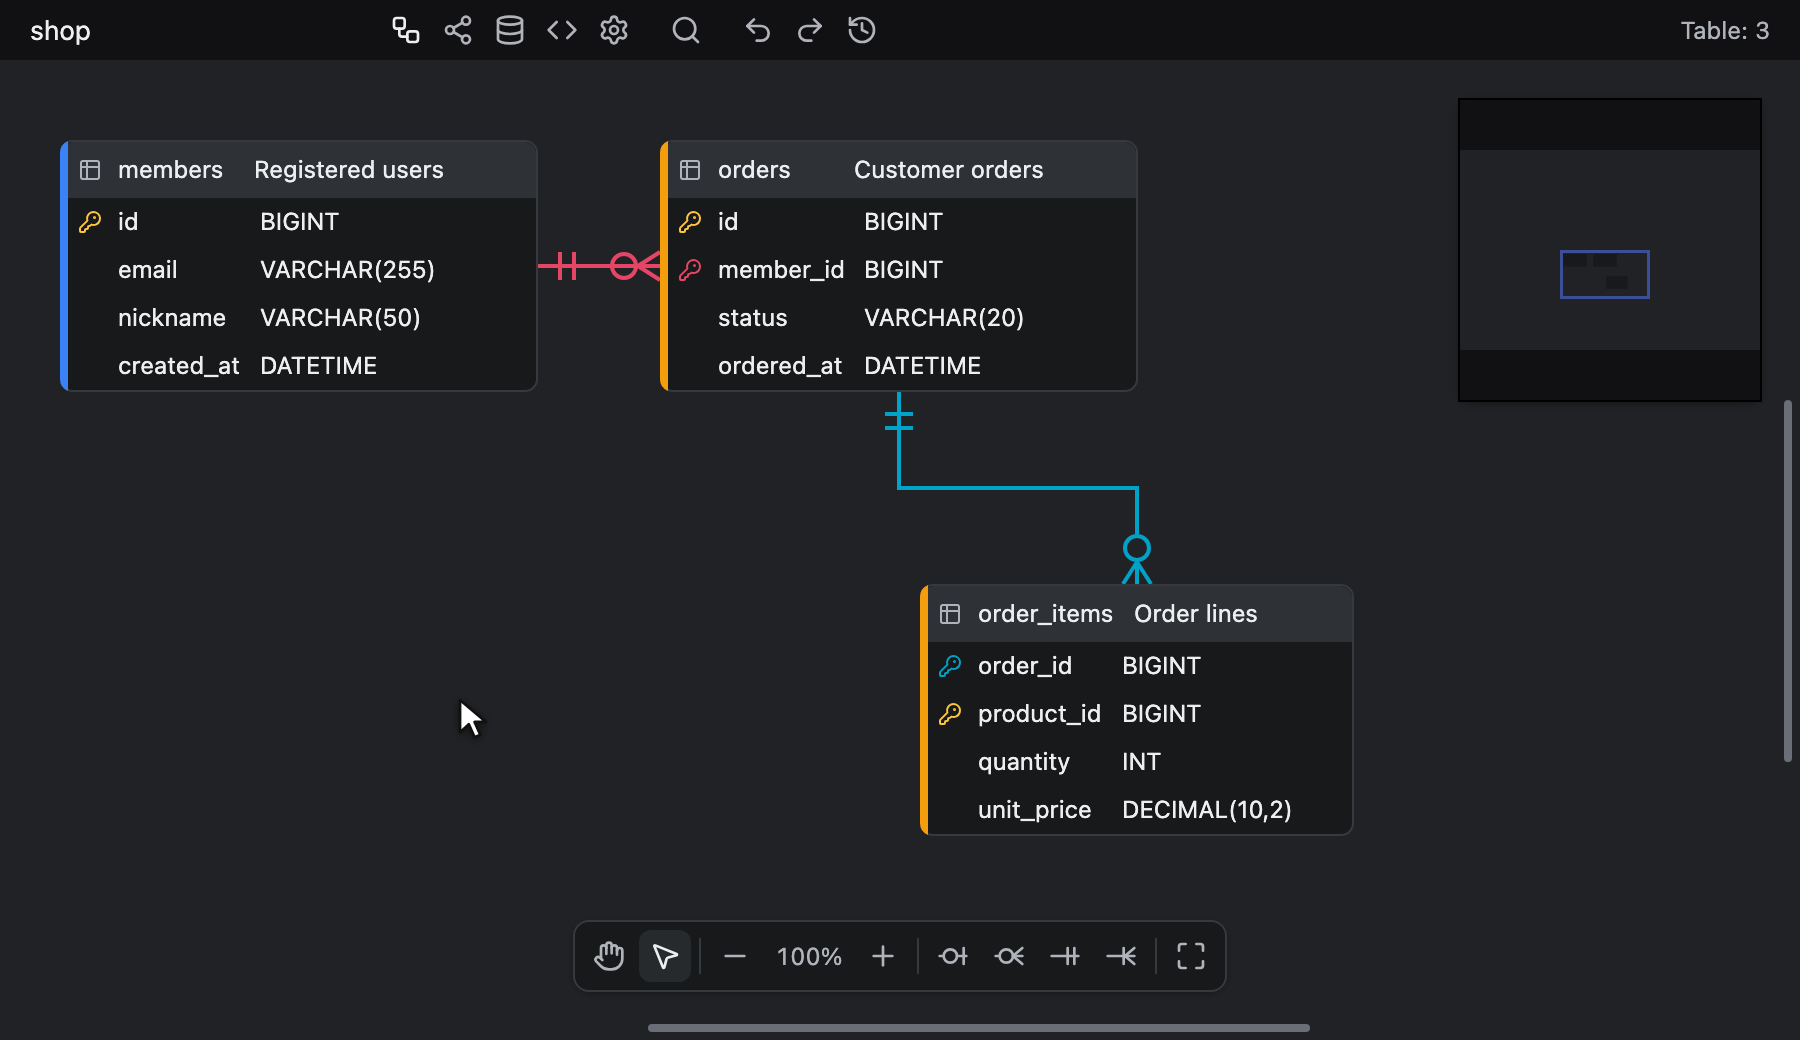Click the minimap viewport rectangle
1800x1040 pixels.
[x=1605, y=274]
